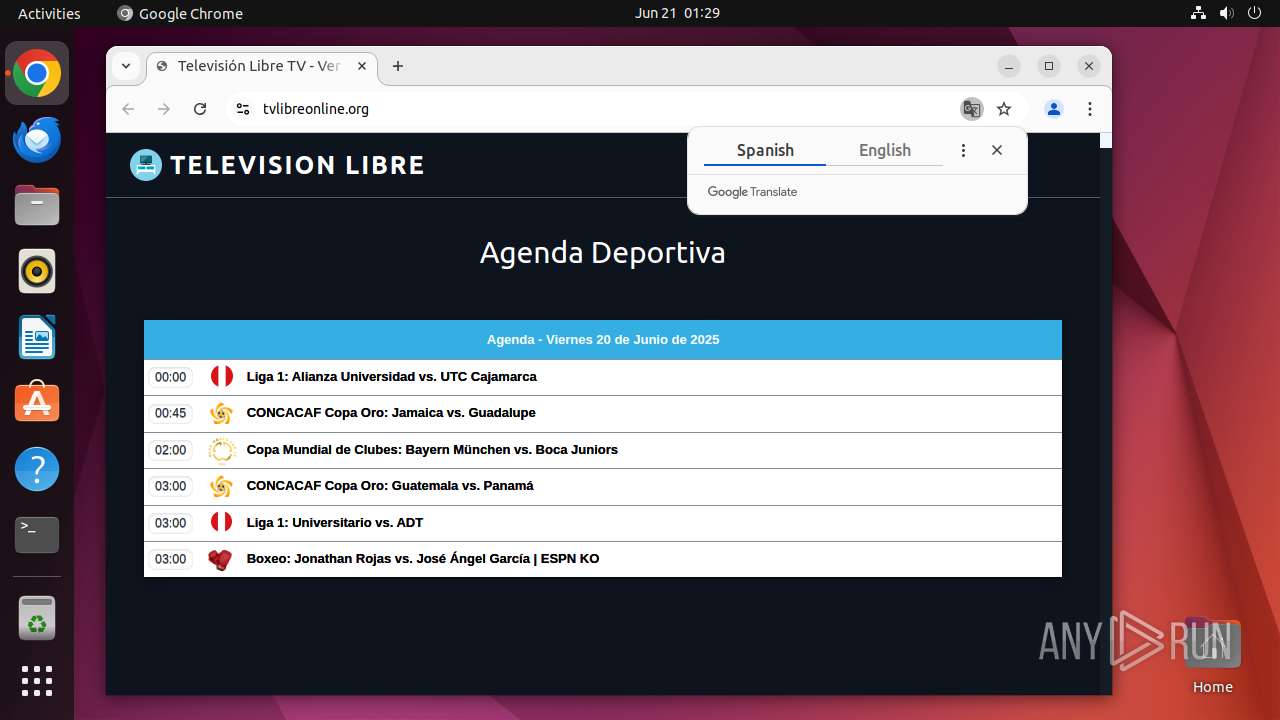
Task: Open Ubuntu Software store
Action: coord(37,403)
